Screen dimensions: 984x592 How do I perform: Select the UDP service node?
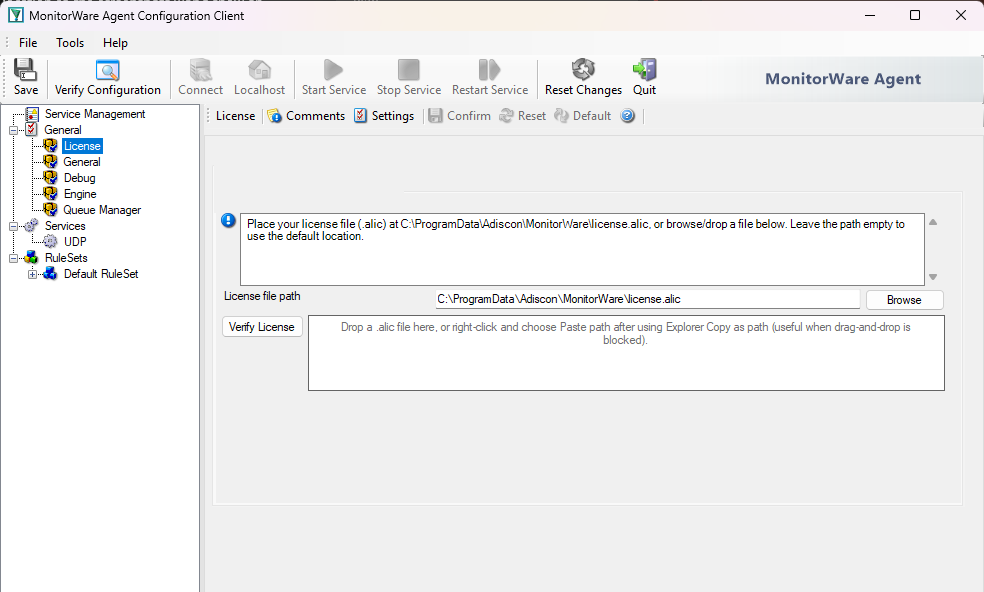[x=75, y=242]
